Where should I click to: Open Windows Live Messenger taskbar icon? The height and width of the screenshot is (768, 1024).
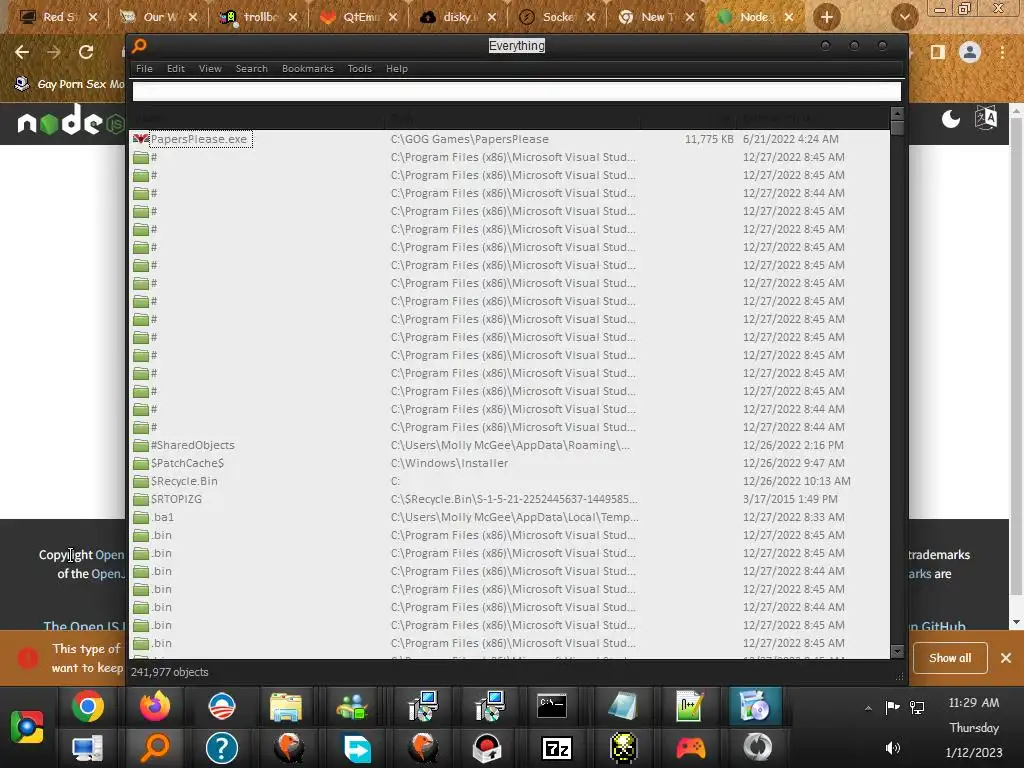tap(353, 707)
